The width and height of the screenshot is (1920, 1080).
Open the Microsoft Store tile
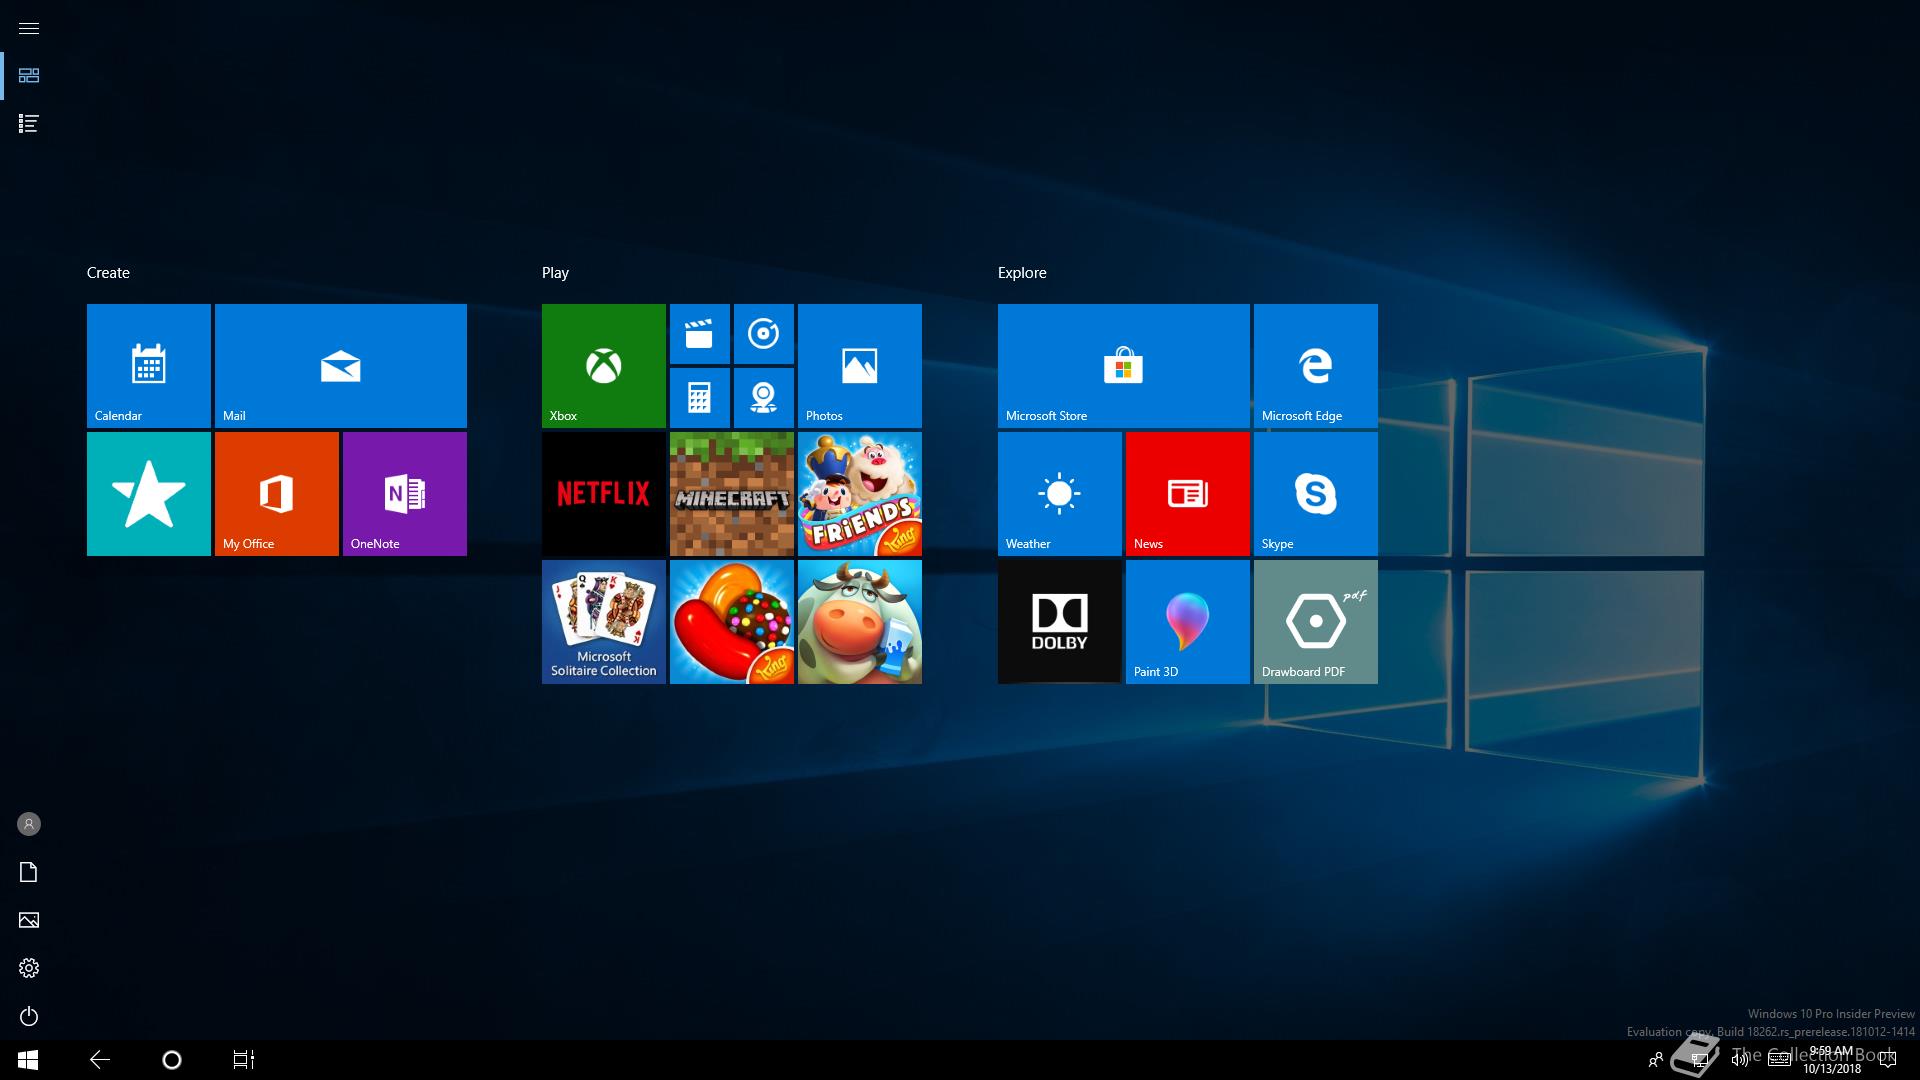pyautogui.click(x=1124, y=366)
